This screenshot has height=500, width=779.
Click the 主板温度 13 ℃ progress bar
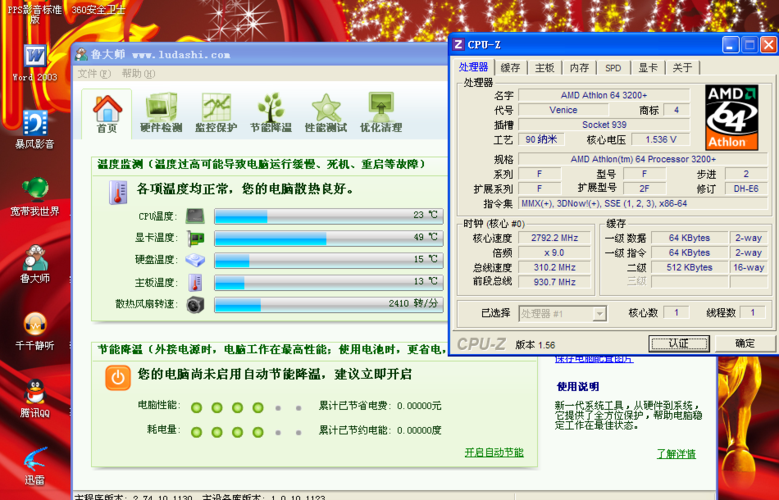[x=328, y=282]
